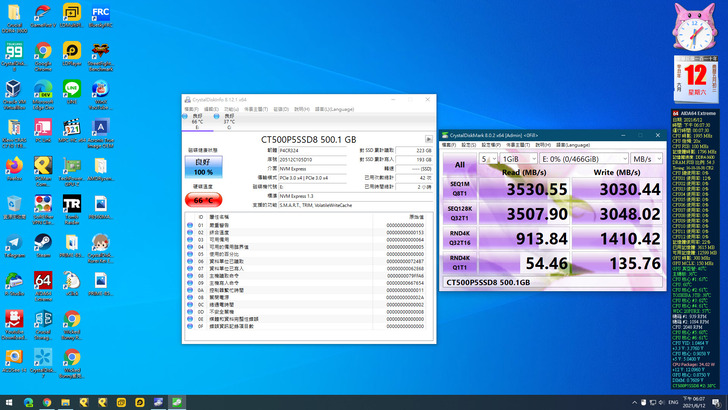This screenshot has height=410, width=728.
Task: Expand the 1GiB test size dropdown
Action: 518,158
